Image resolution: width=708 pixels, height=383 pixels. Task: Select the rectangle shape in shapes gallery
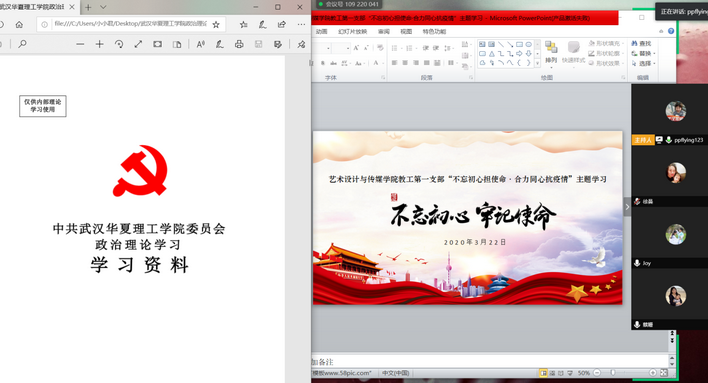point(519,44)
